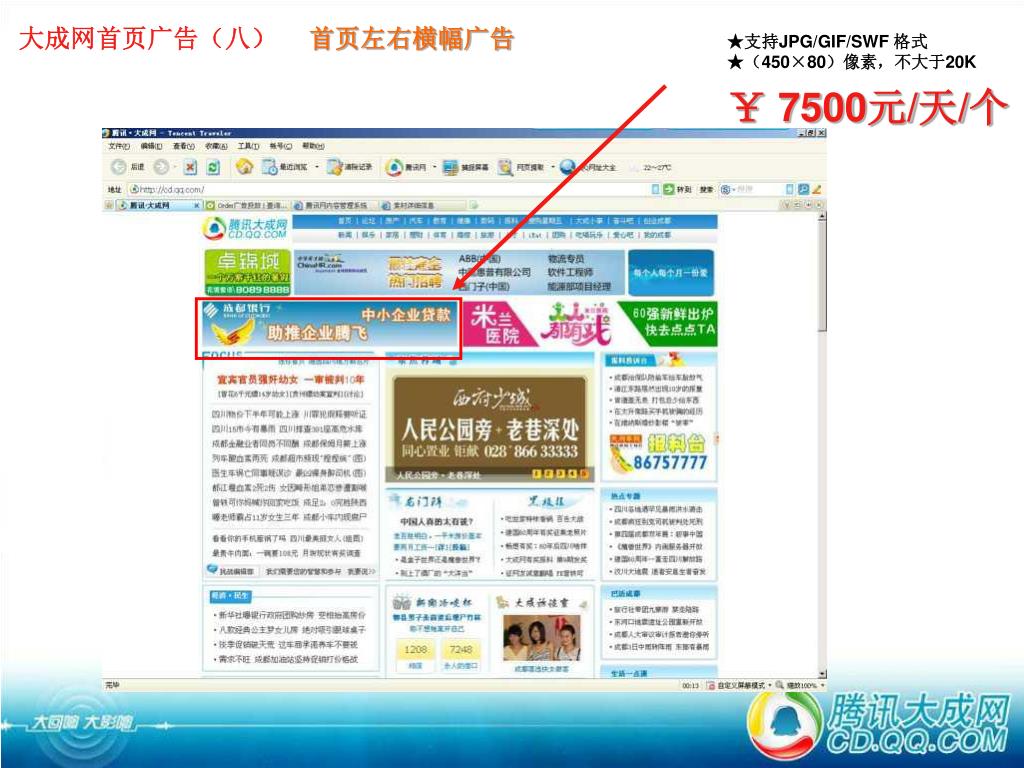Click the 物流专员 job link
Screen dimensions: 1024x768
pyautogui.click(x=566, y=259)
